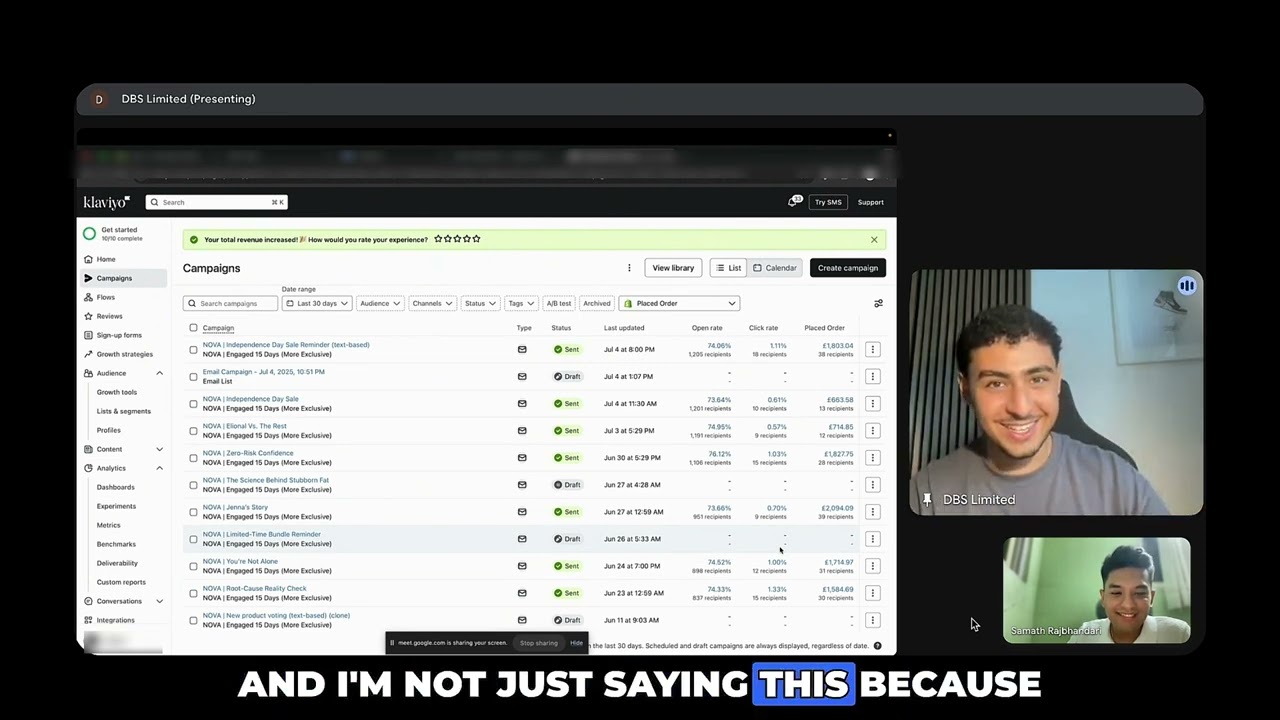Open row menu for Science Behind Stubborn Fat

coord(872,484)
